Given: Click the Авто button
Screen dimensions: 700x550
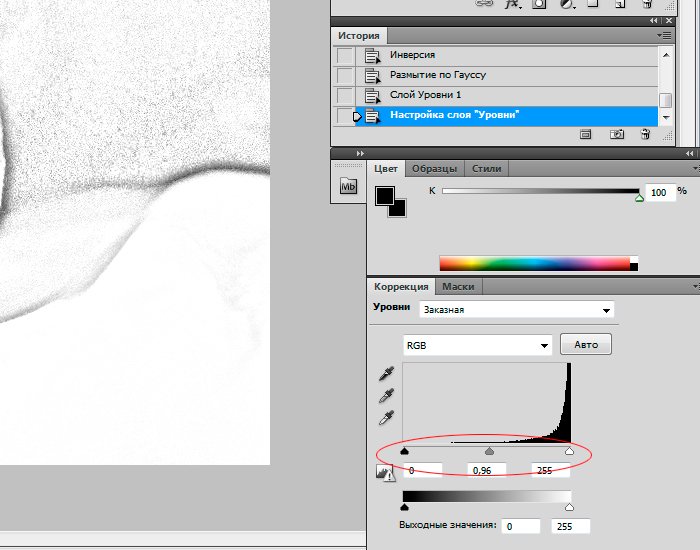Looking at the screenshot, I should [585, 345].
